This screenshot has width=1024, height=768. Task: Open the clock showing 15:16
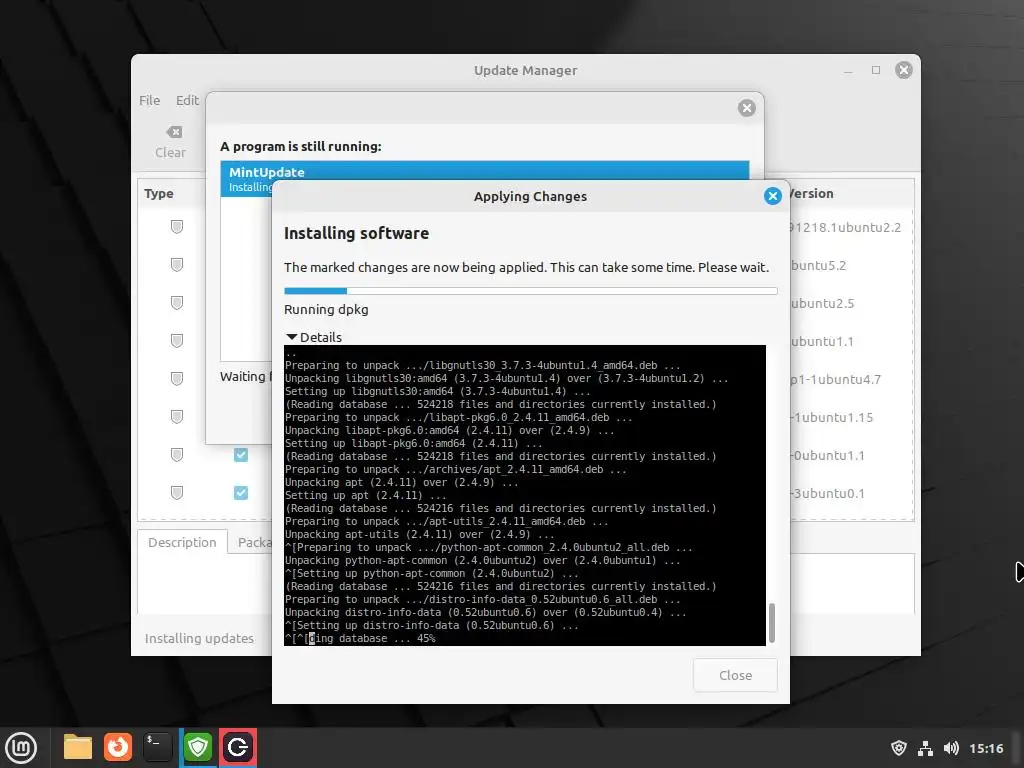(986, 748)
